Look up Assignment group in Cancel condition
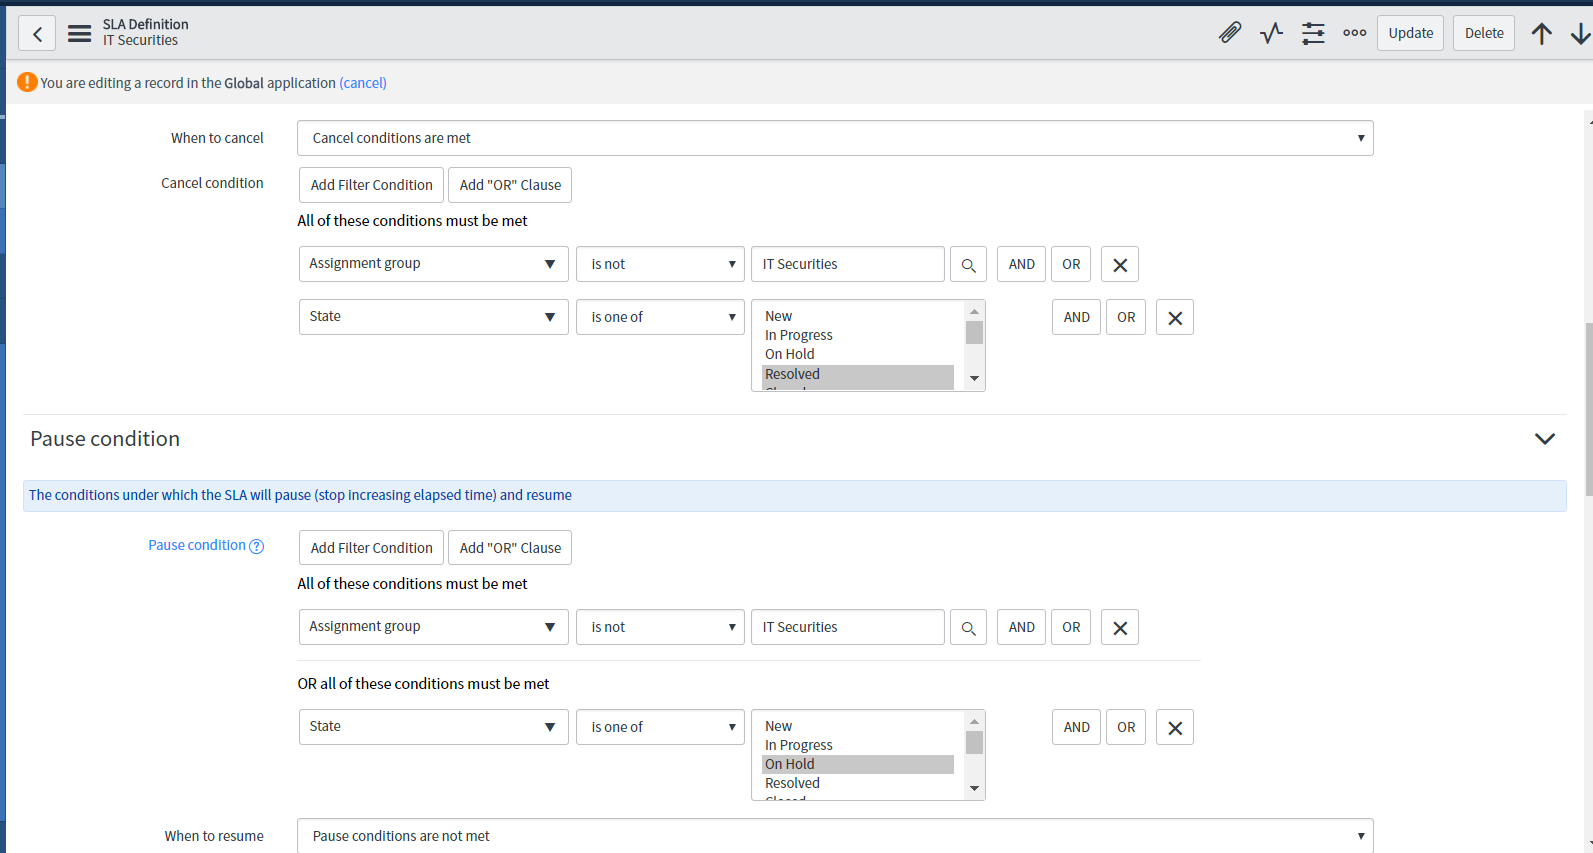The width and height of the screenshot is (1593, 853). tap(968, 265)
